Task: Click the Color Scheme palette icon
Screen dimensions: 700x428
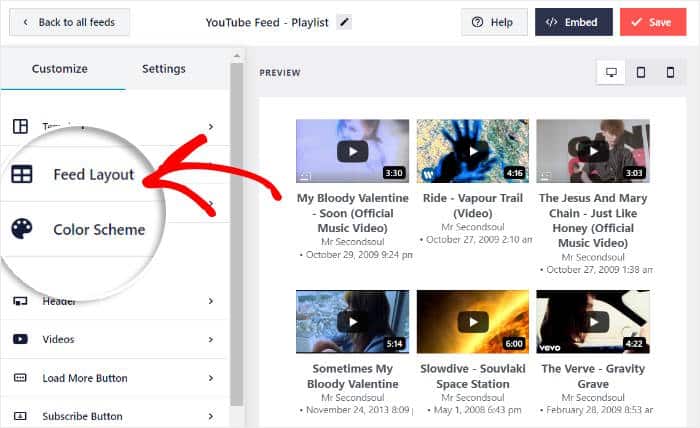Action: click(22, 229)
